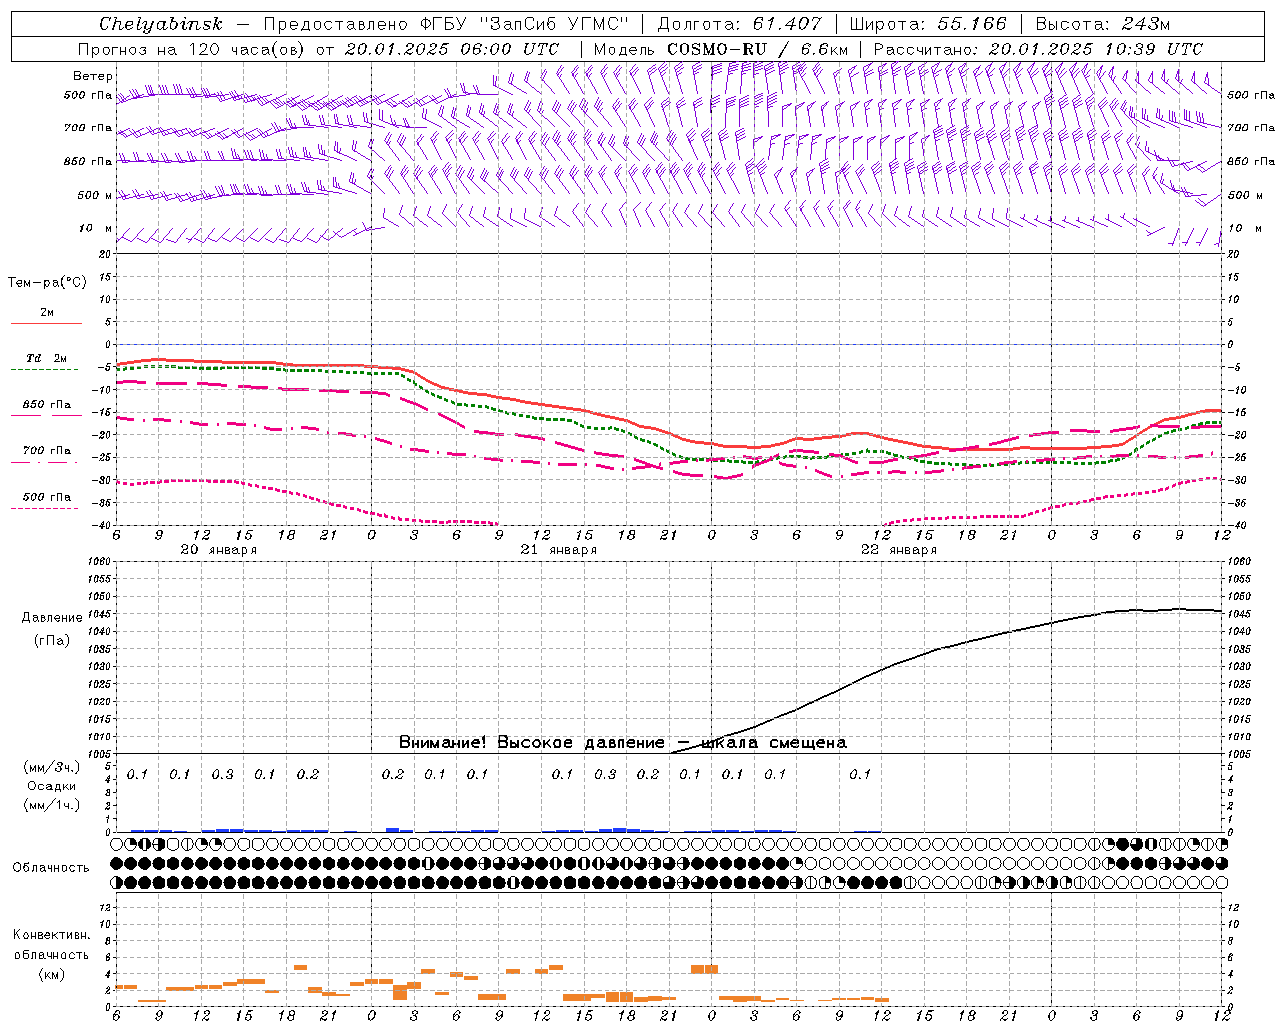Click the "Осадки" precipitation label
Viewport: 1280px width, 1024px height.
[52, 786]
